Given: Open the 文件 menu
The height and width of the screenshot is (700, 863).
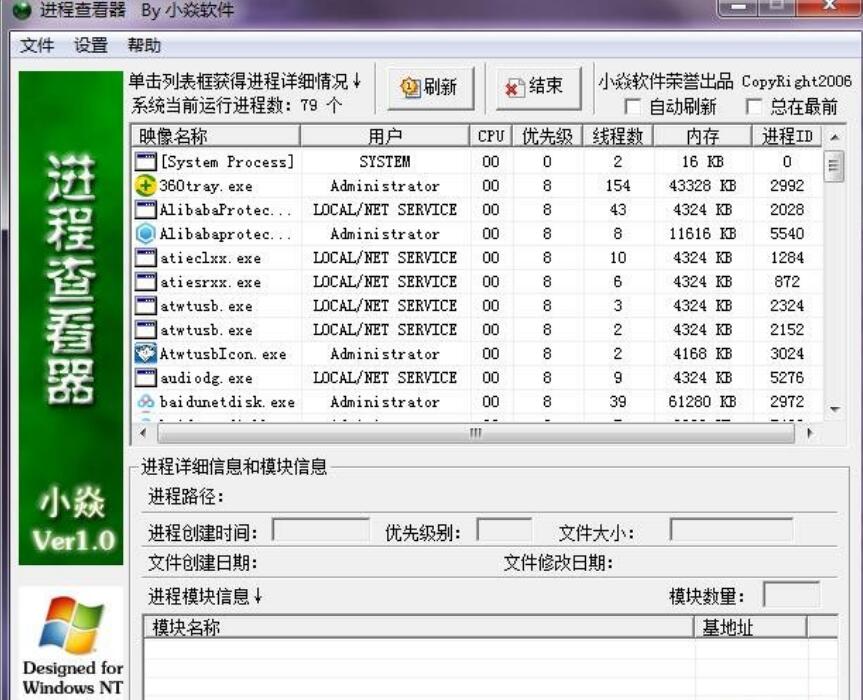Looking at the screenshot, I should pos(37,46).
